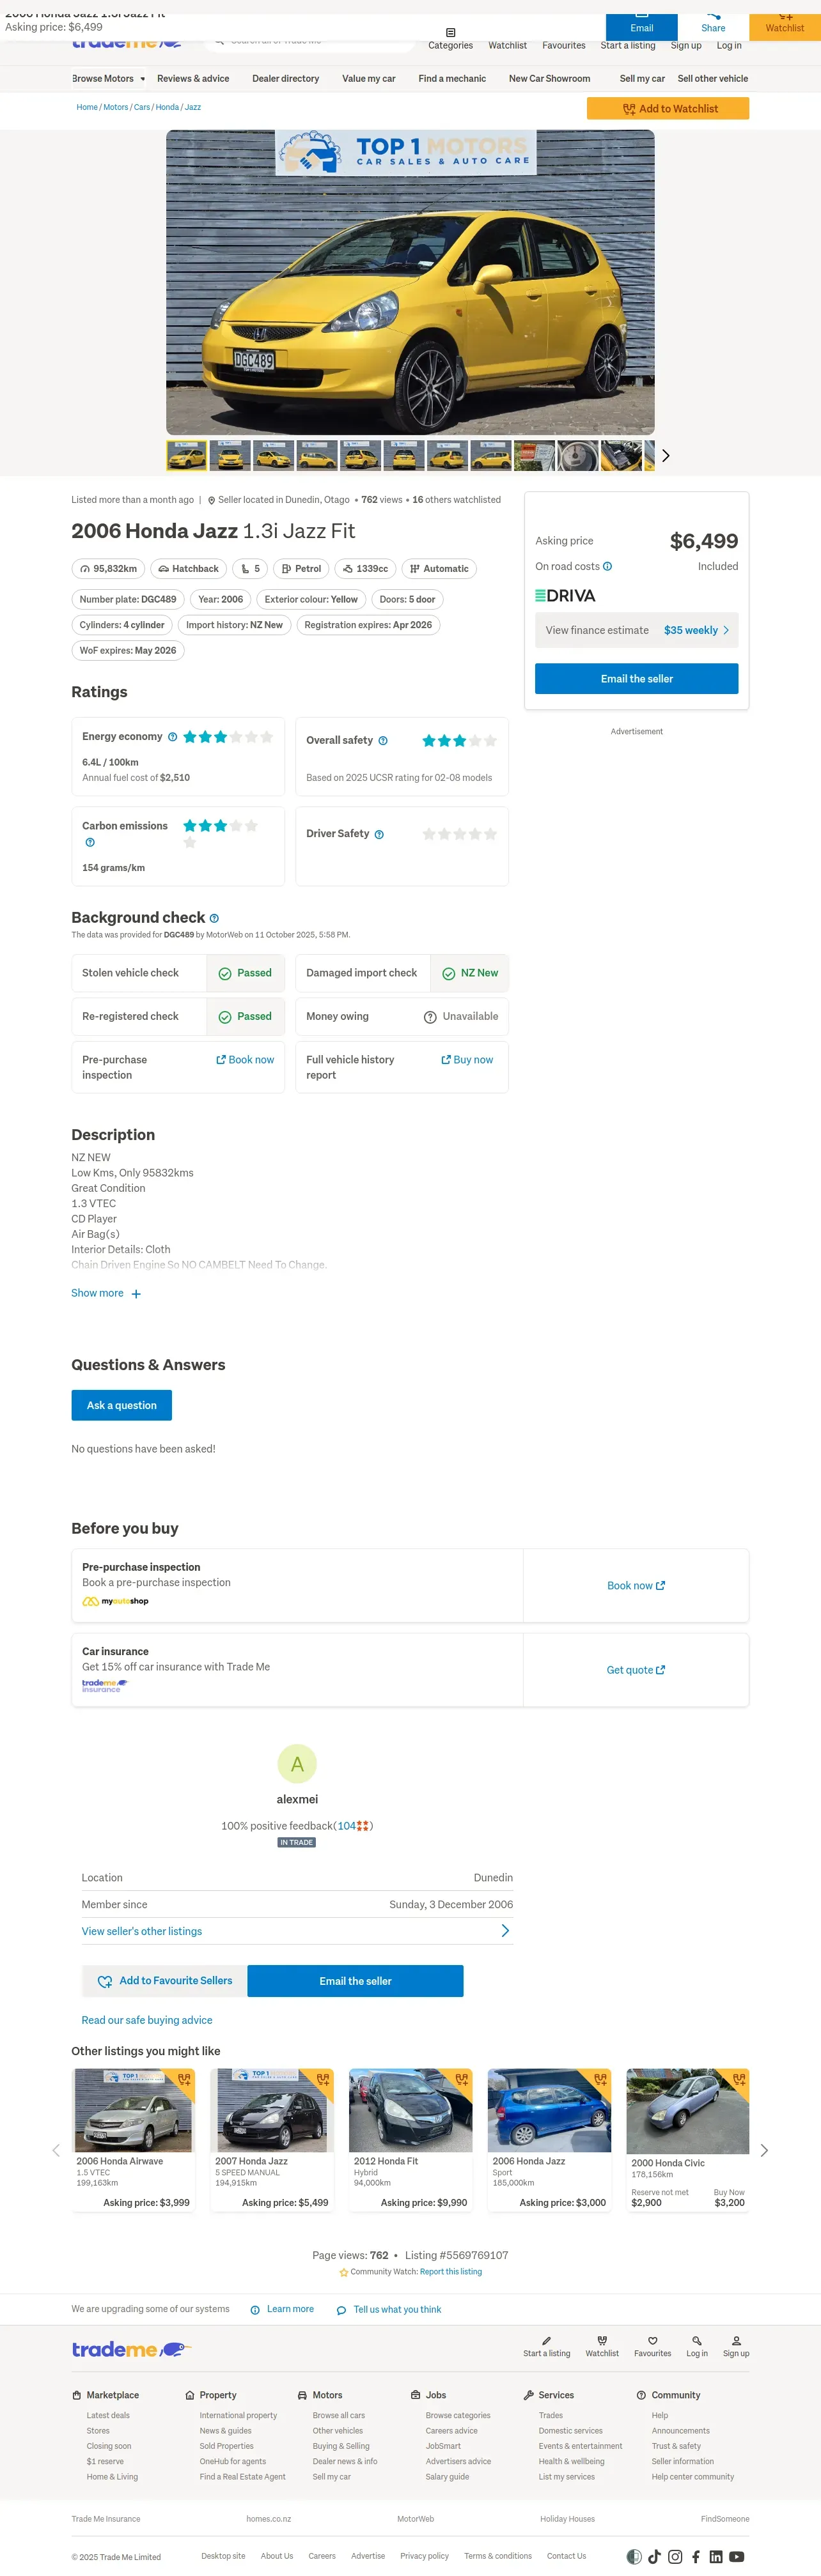Click On road costs info icon
Viewport: 821px width, 2576px height.
[608, 566]
